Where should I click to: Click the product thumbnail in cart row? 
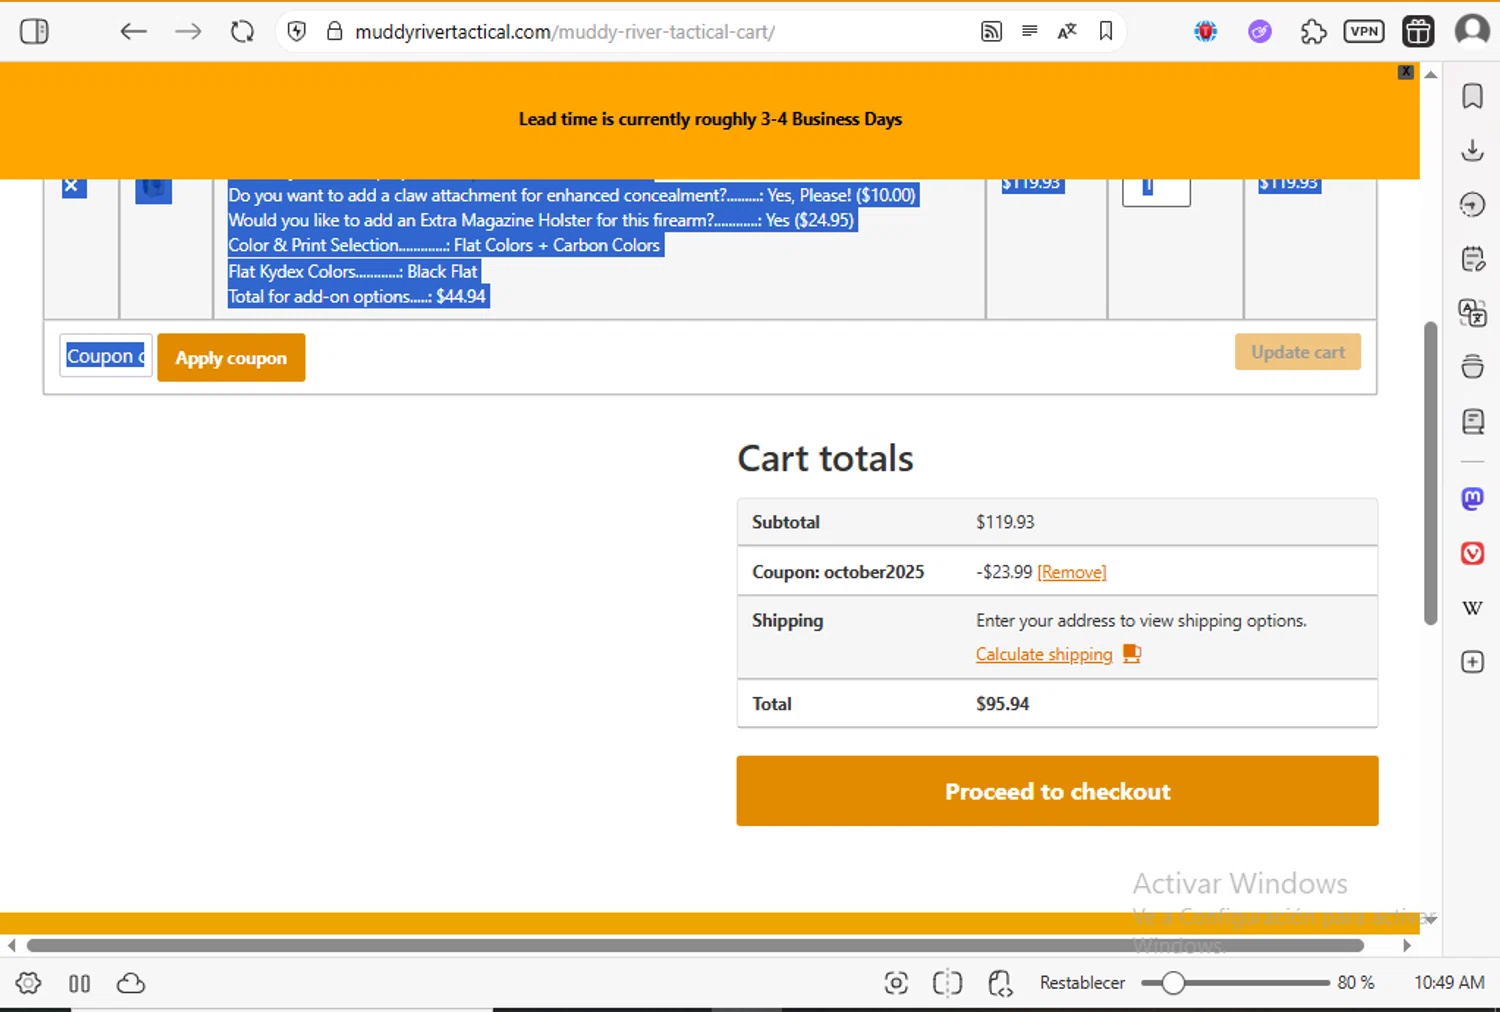(x=153, y=190)
